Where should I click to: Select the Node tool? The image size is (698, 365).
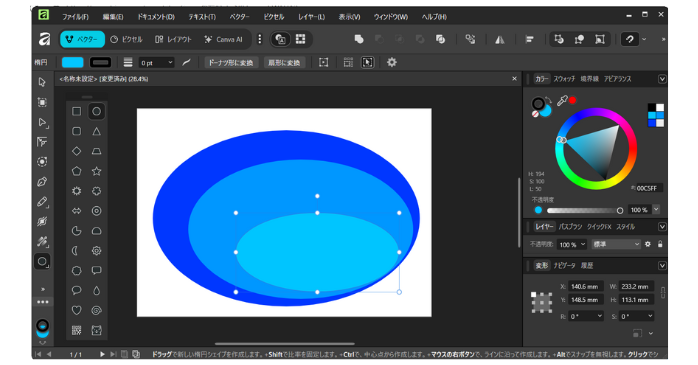pos(42,122)
